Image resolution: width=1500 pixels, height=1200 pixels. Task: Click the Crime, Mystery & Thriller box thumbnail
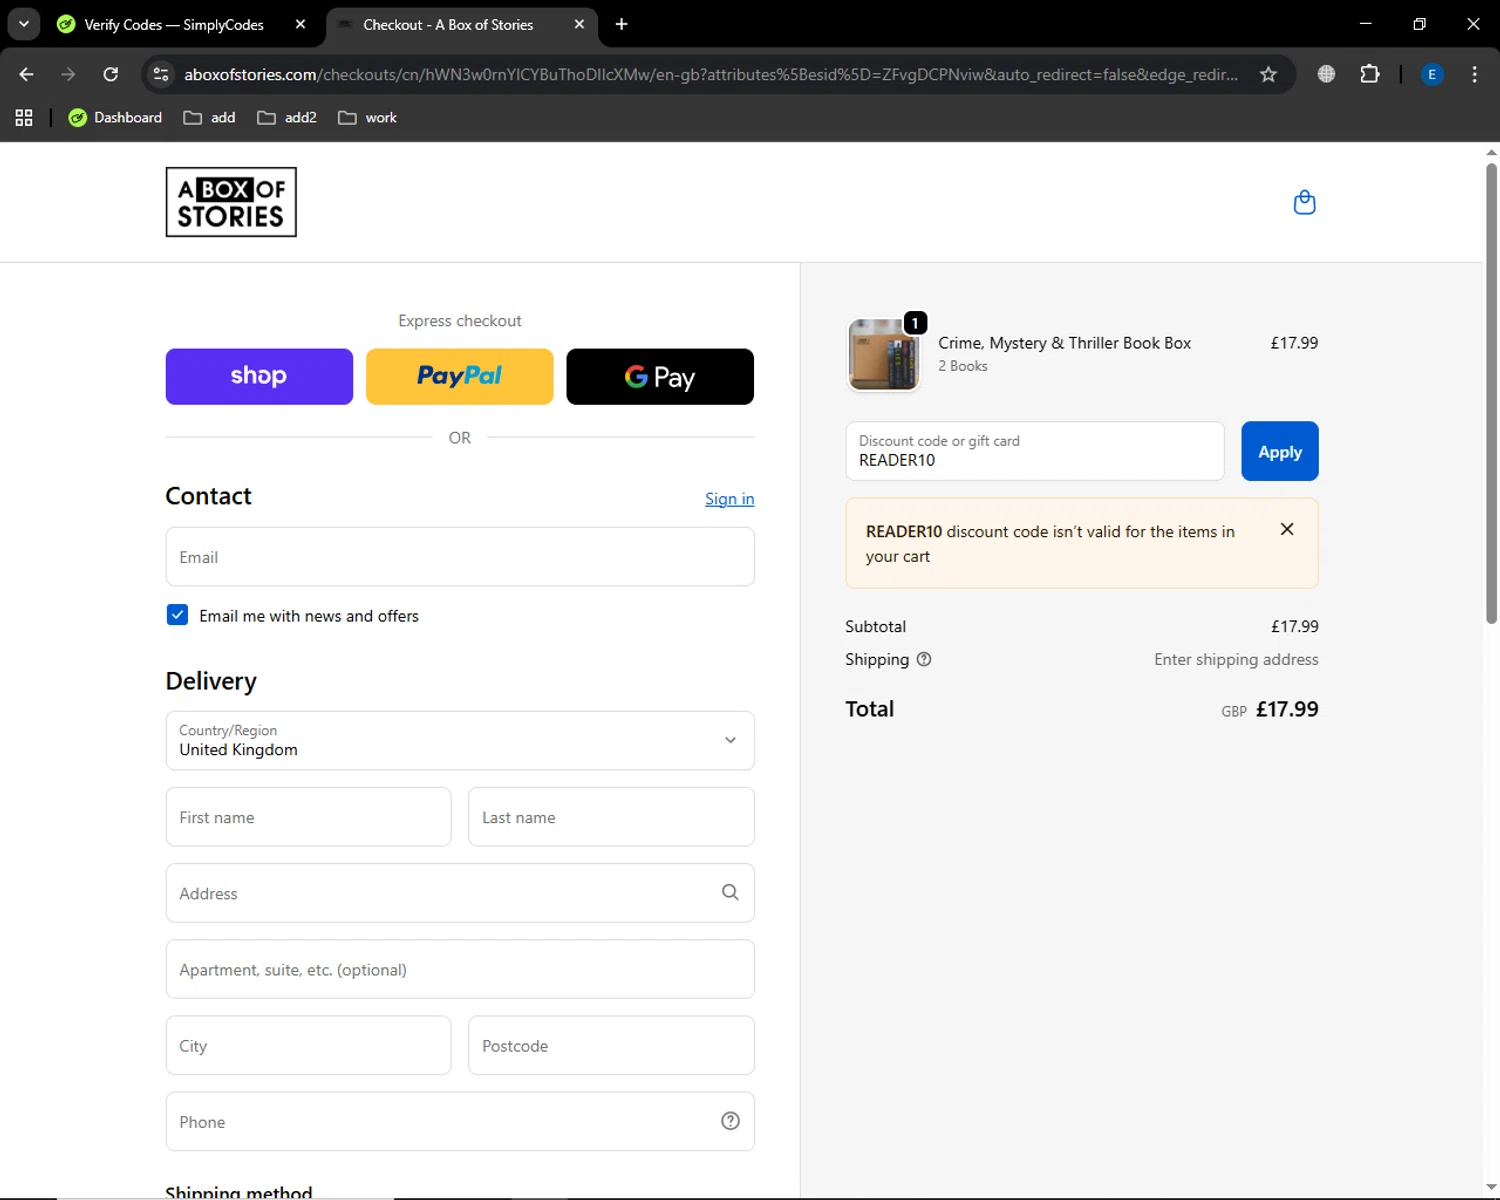click(x=883, y=354)
